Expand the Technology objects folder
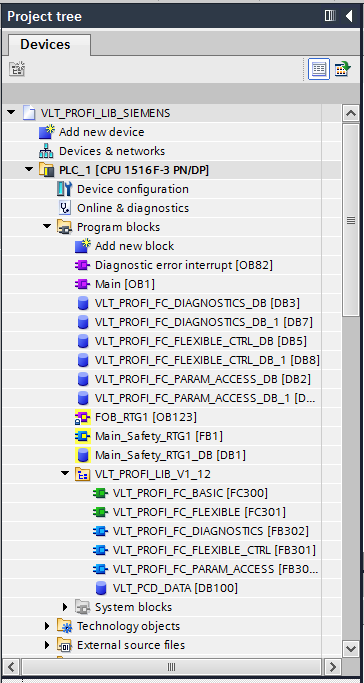Screen dimensions: 364x683 [x=47, y=626]
